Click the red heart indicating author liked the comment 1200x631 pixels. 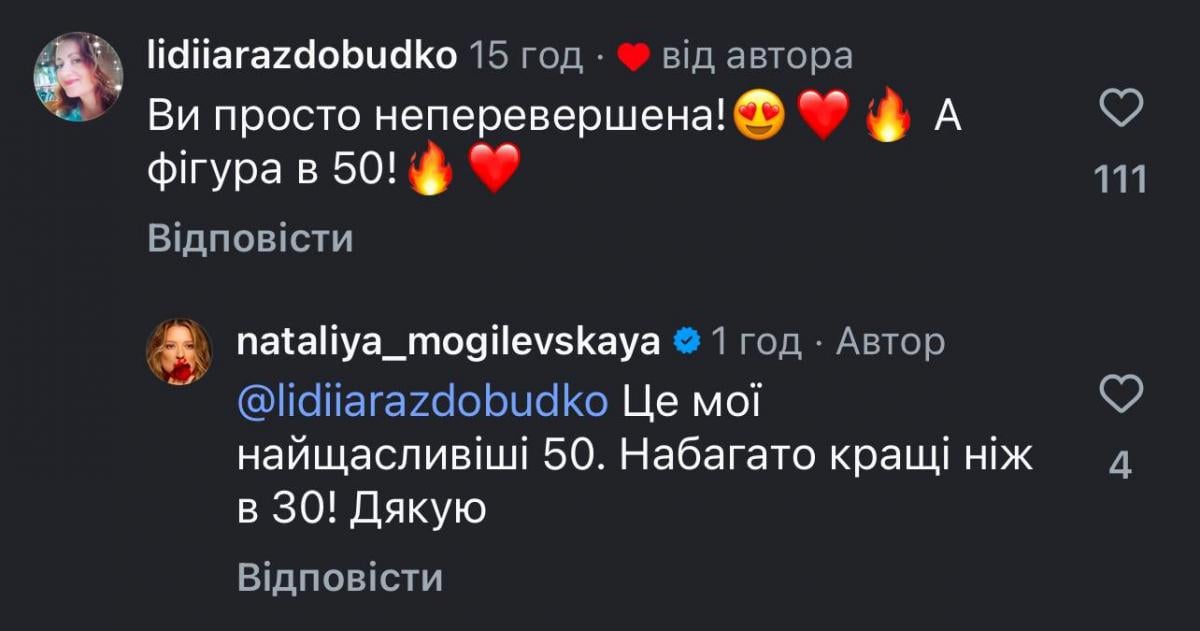634,57
